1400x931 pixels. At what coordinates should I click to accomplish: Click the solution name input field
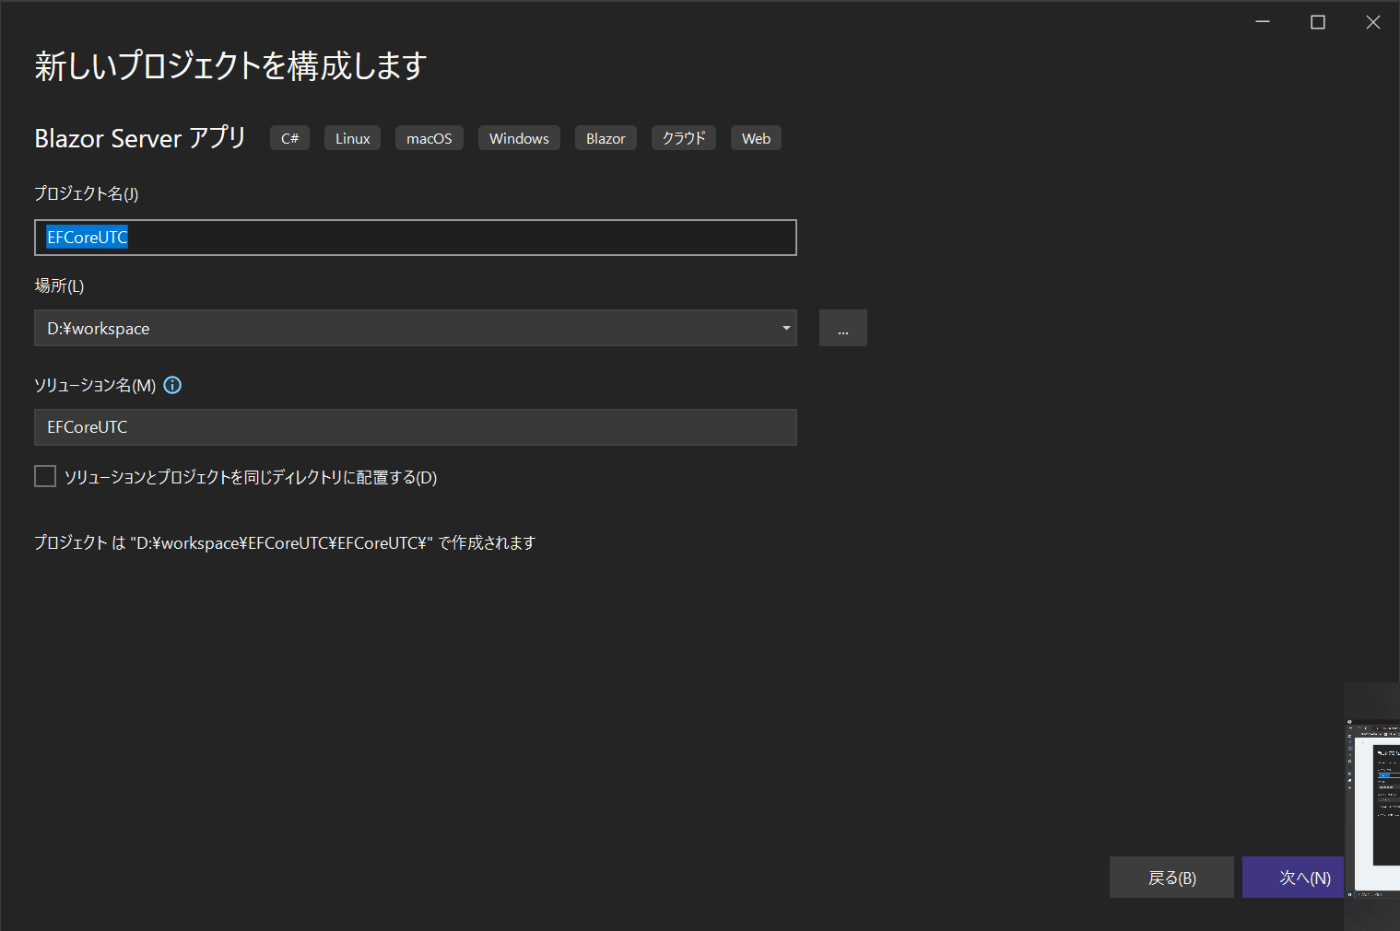(x=415, y=427)
